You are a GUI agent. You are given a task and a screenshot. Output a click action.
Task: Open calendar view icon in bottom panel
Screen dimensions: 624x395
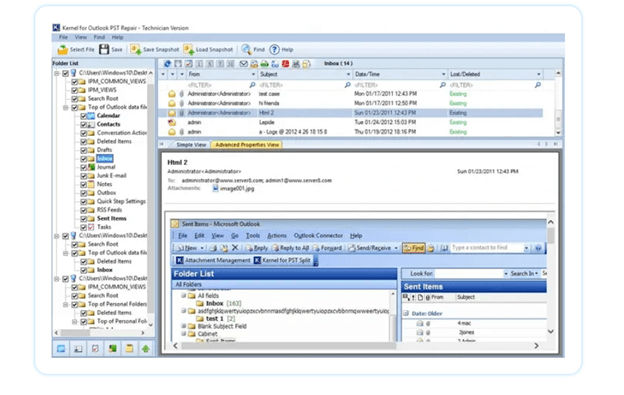(61, 349)
